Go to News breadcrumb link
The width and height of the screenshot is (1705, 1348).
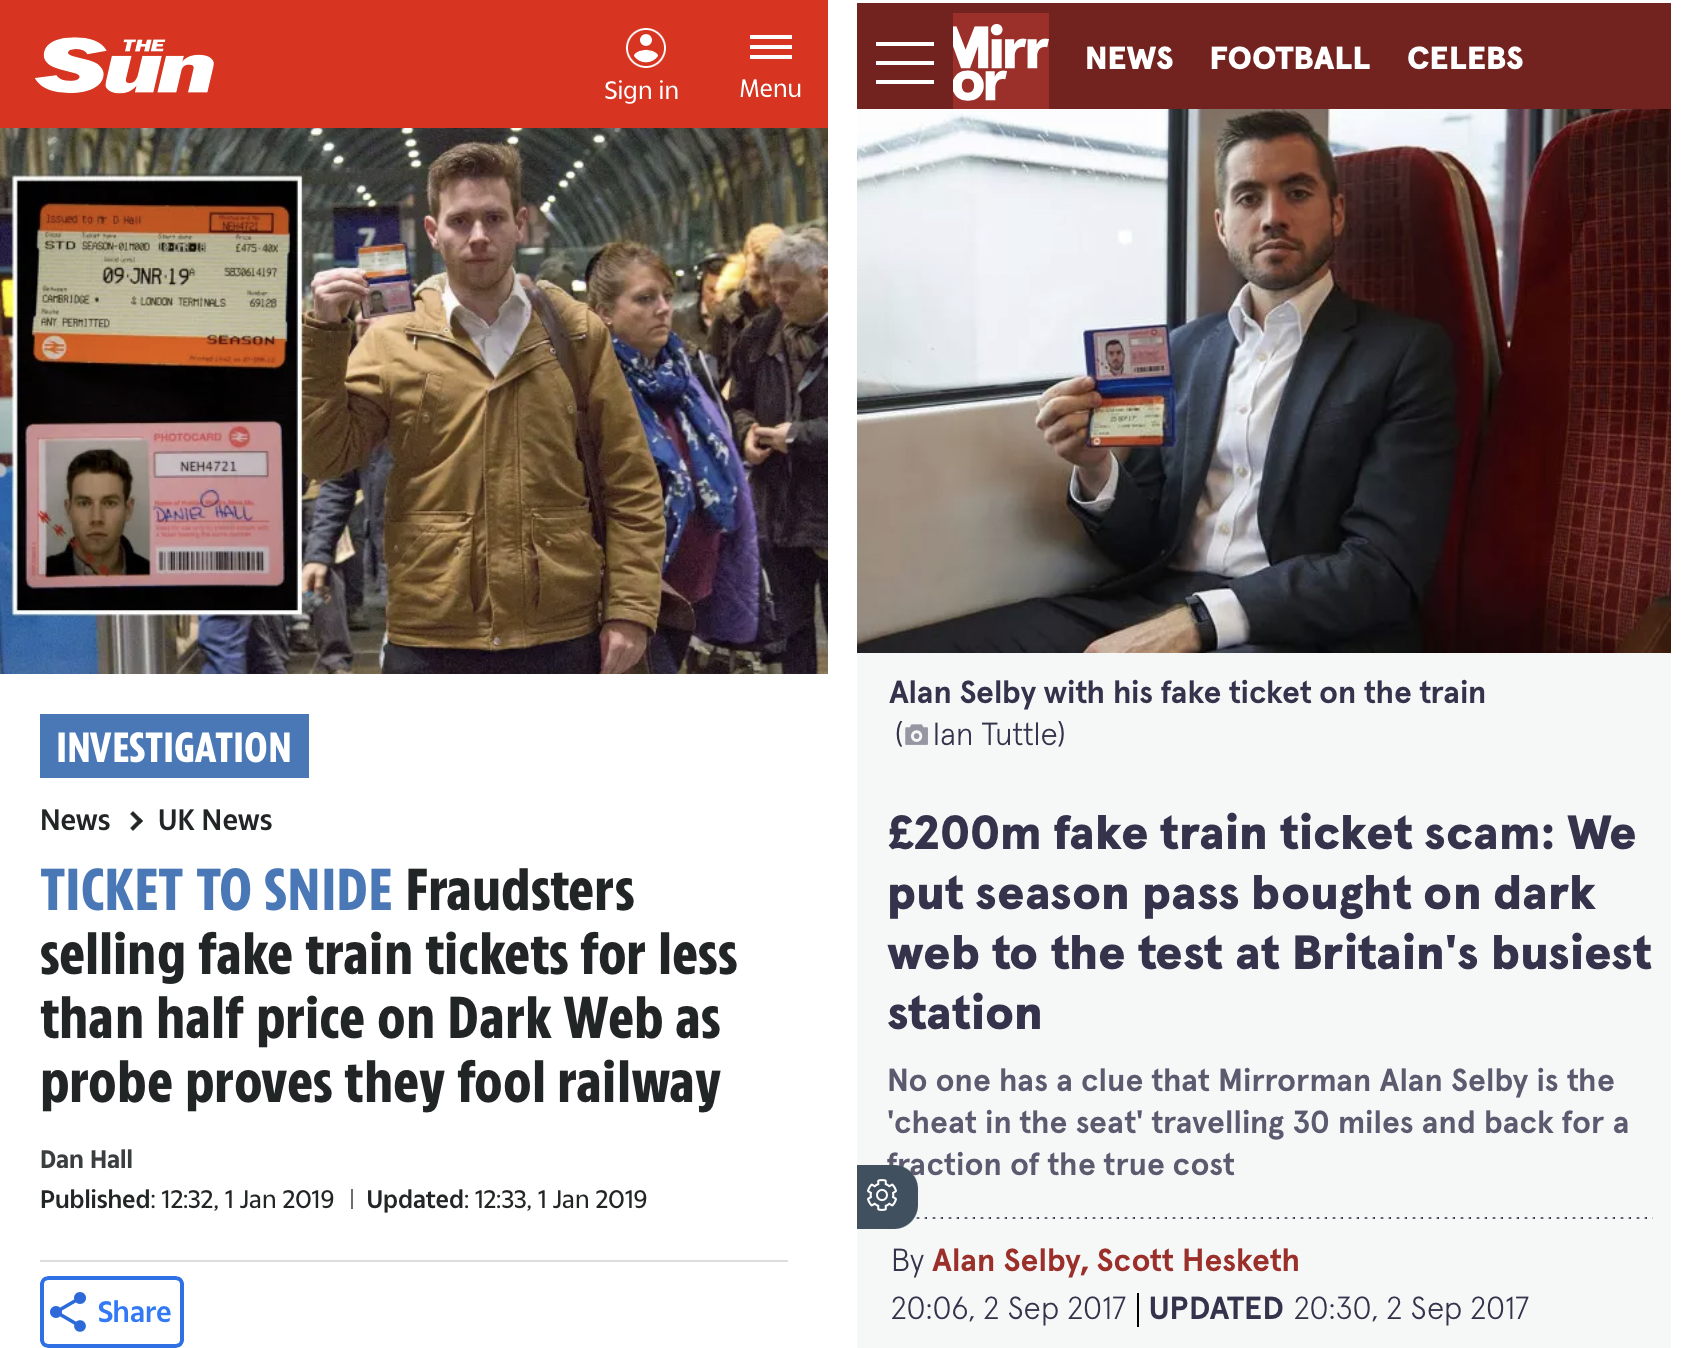click(x=75, y=821)
